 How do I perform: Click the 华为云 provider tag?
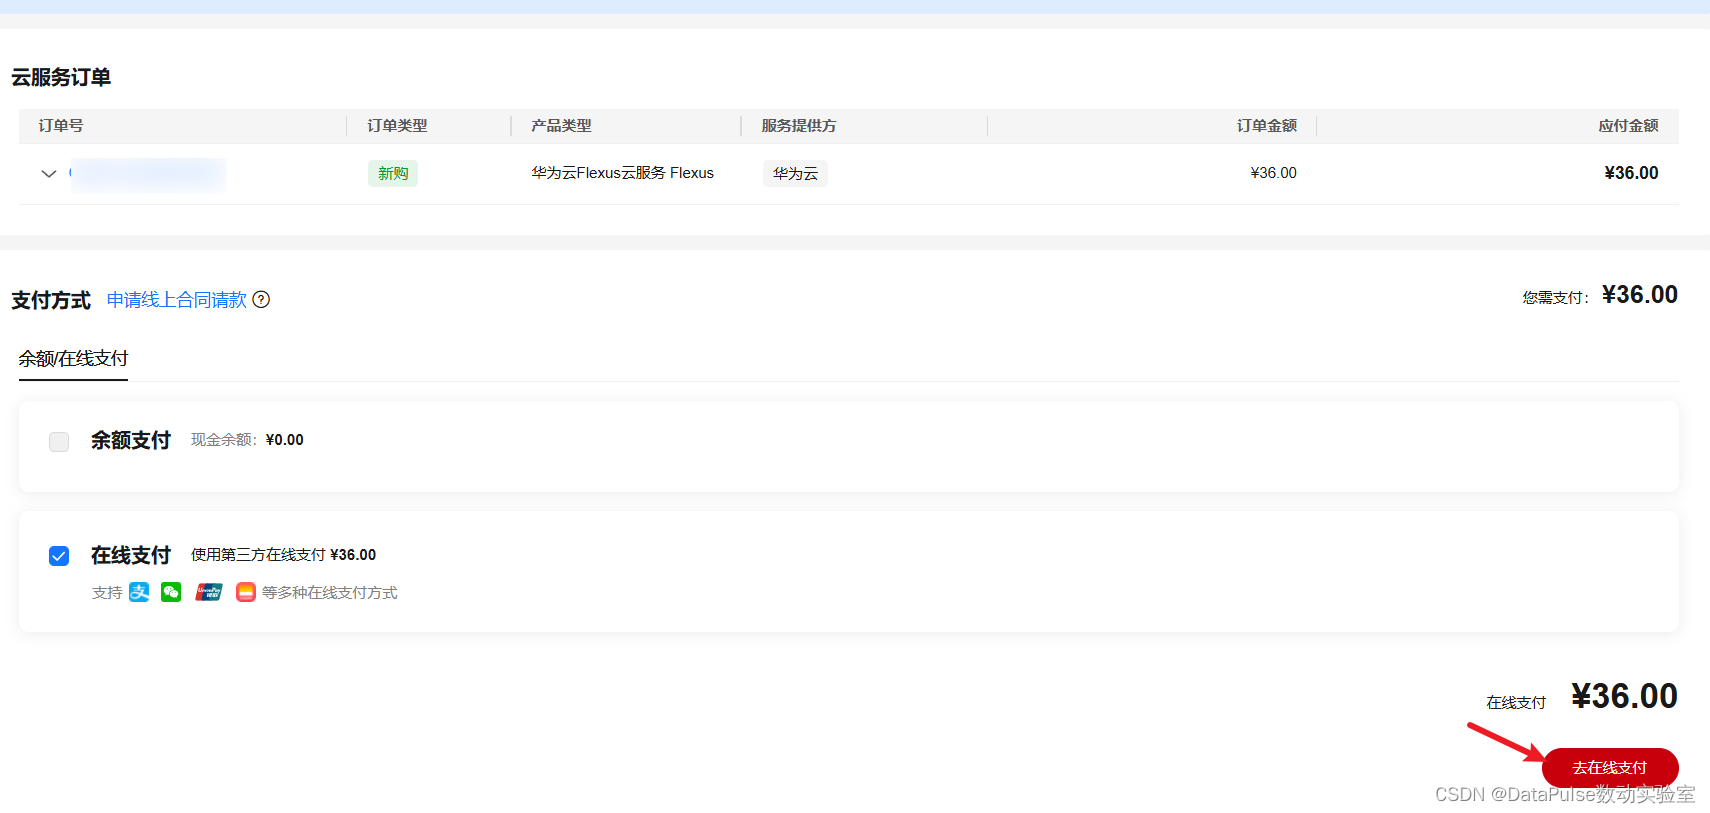pos(795,173)
